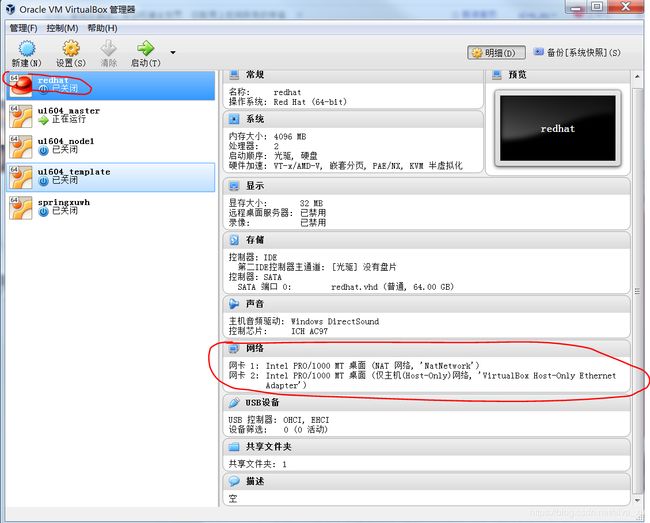Open the 帮助(H) menu
The height and width of the screenshot is (523, 650).
coord(102,28)
